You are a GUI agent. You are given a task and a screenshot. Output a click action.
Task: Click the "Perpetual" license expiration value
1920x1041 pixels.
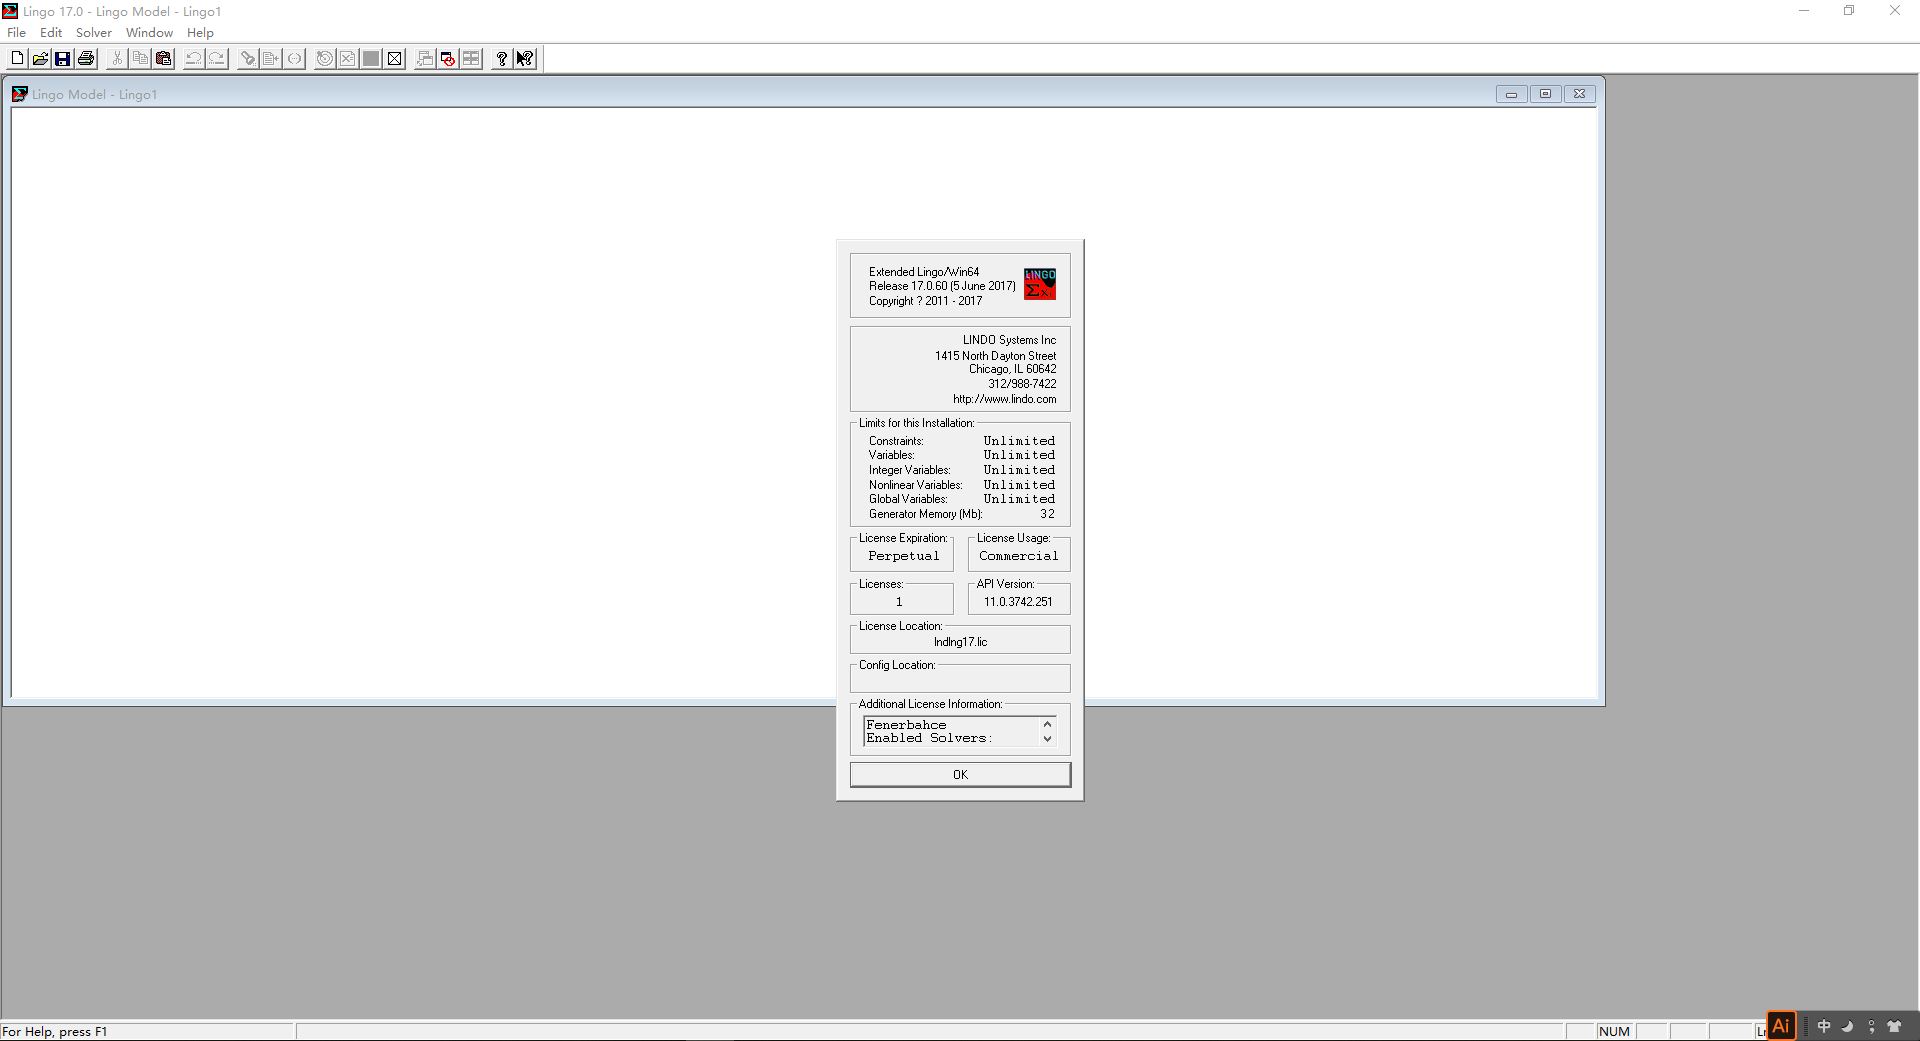pyautogui.click(x=904, y=556)
